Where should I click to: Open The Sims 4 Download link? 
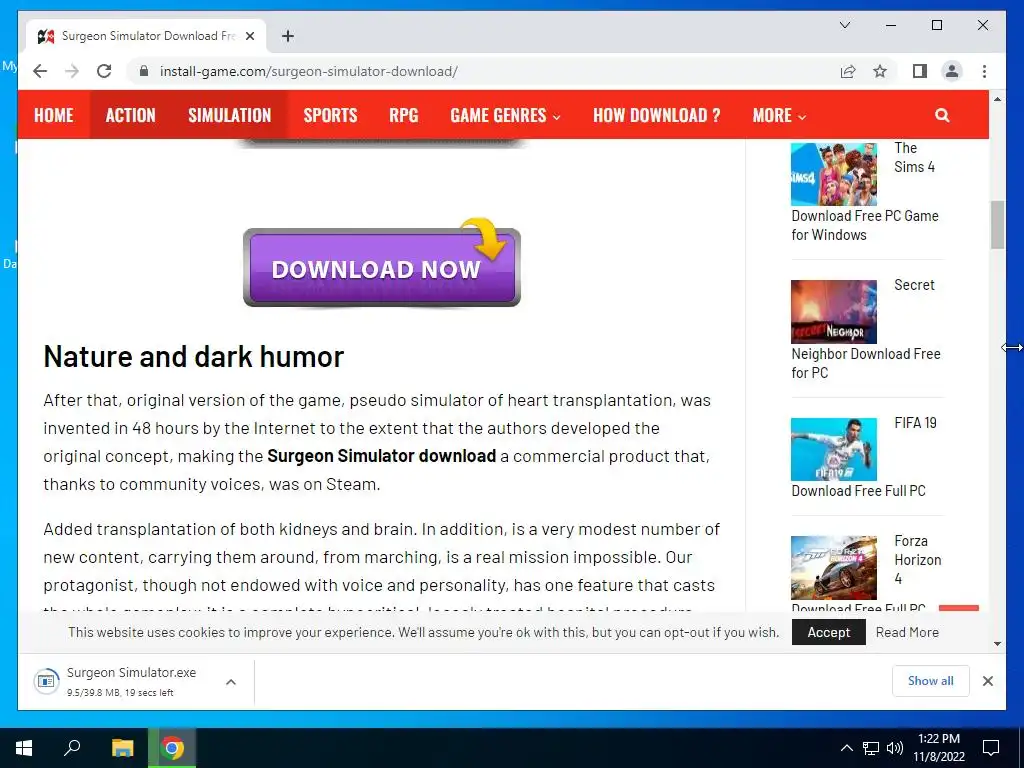[865, 225]
